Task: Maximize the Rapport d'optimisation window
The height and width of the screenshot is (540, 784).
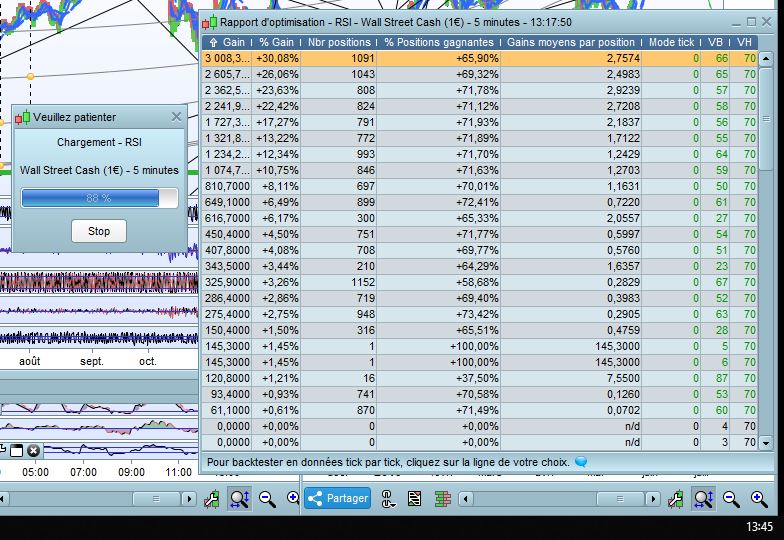Action: (751, 22)
